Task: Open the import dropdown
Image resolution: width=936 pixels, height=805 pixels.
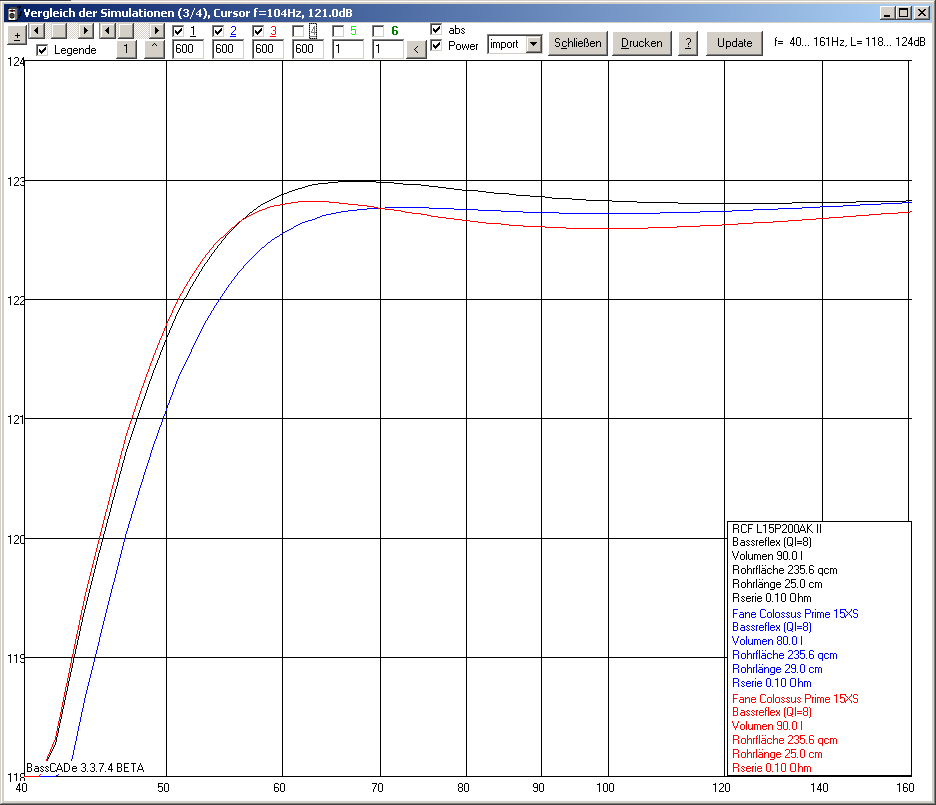Action: coord(534,44)
